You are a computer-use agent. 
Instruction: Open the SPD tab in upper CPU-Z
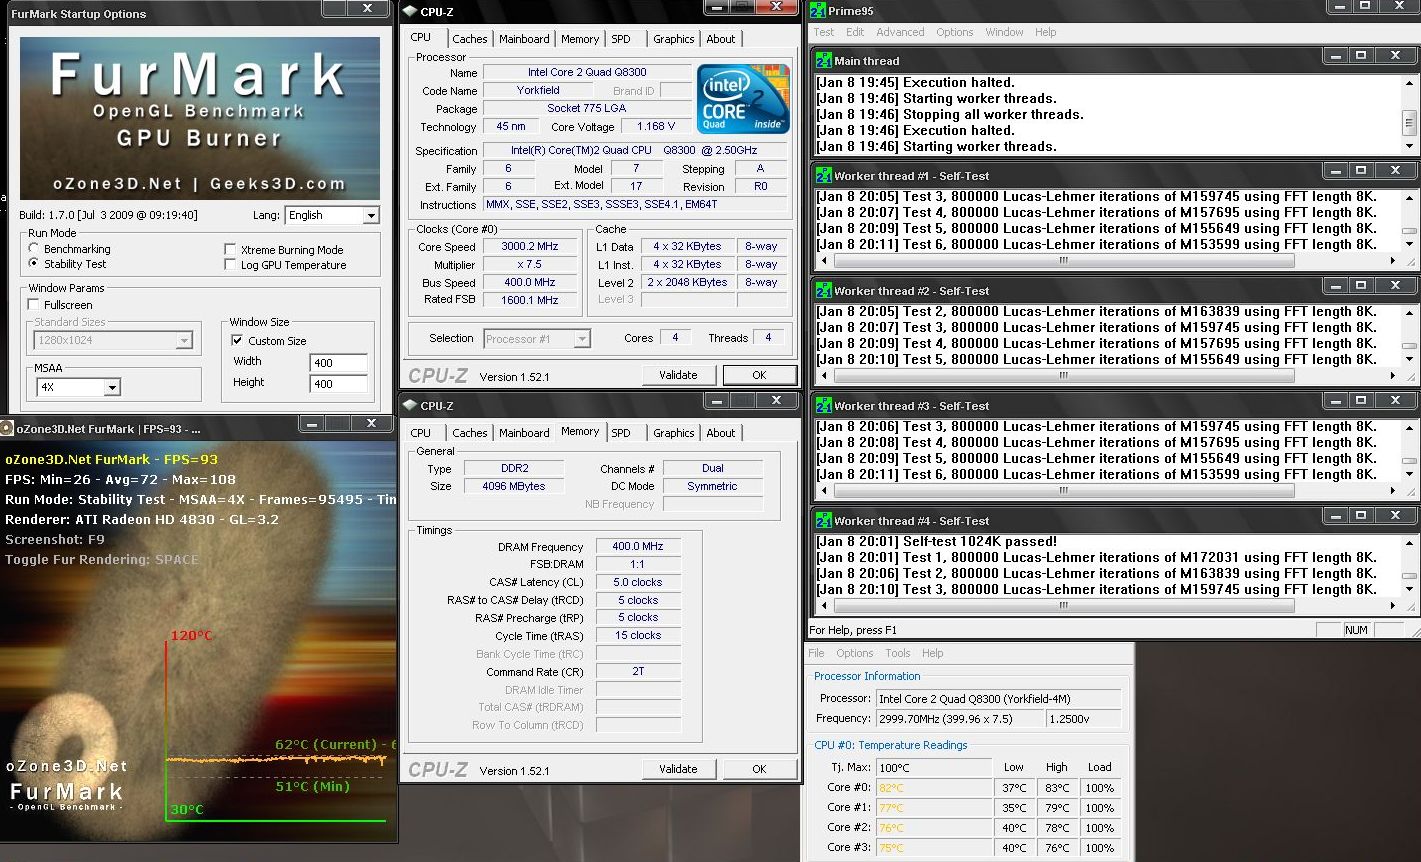pos(621,39)
